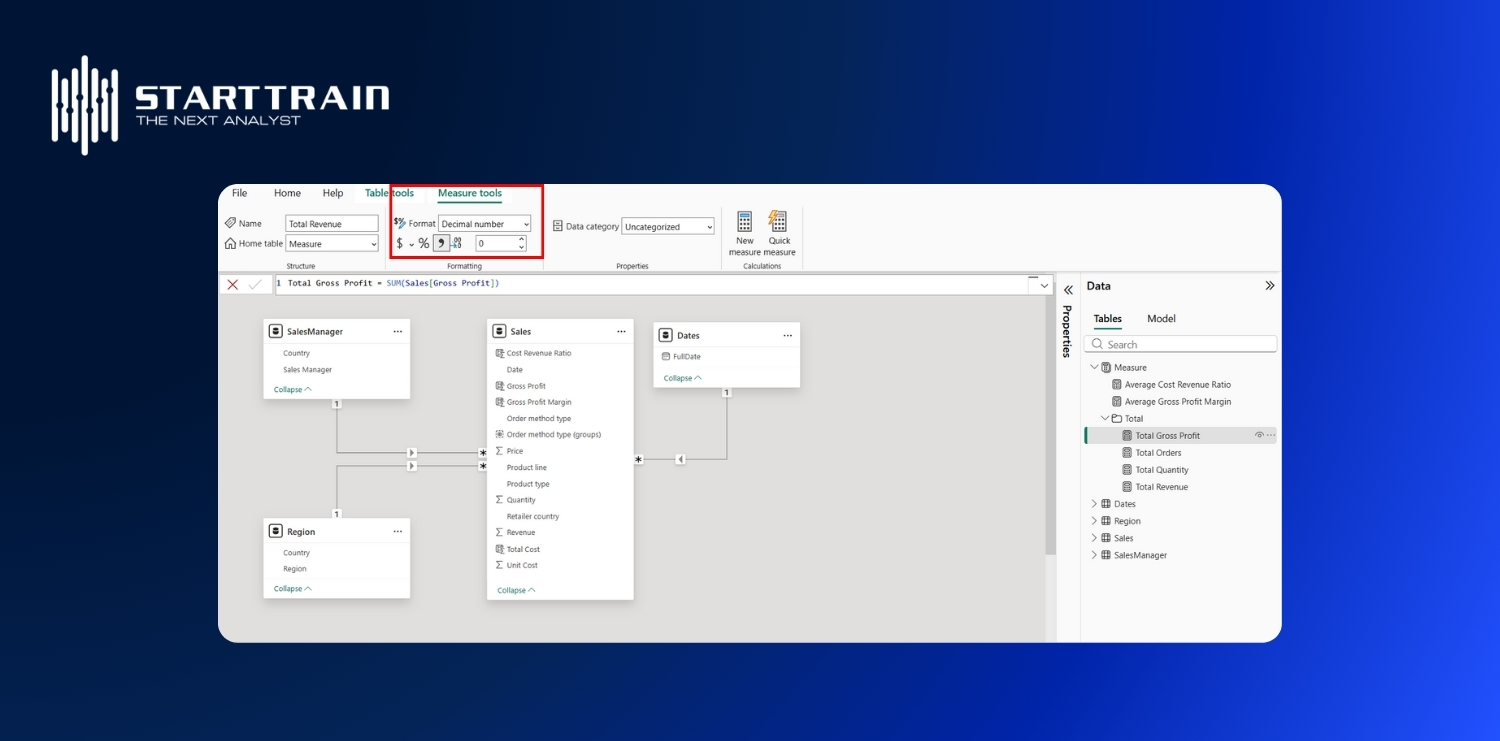Open the Dates table options ellipsis menu

click(786, 335)
